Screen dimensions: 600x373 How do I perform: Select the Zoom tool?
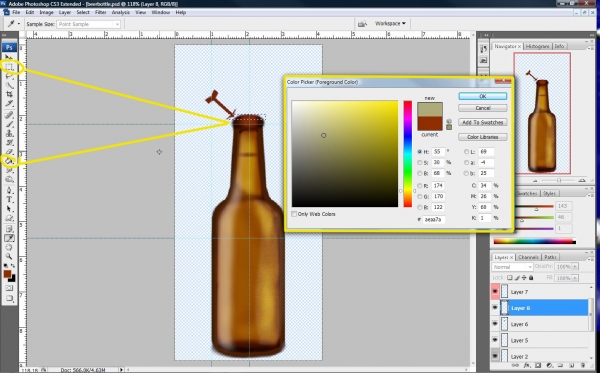pos(9,257)
